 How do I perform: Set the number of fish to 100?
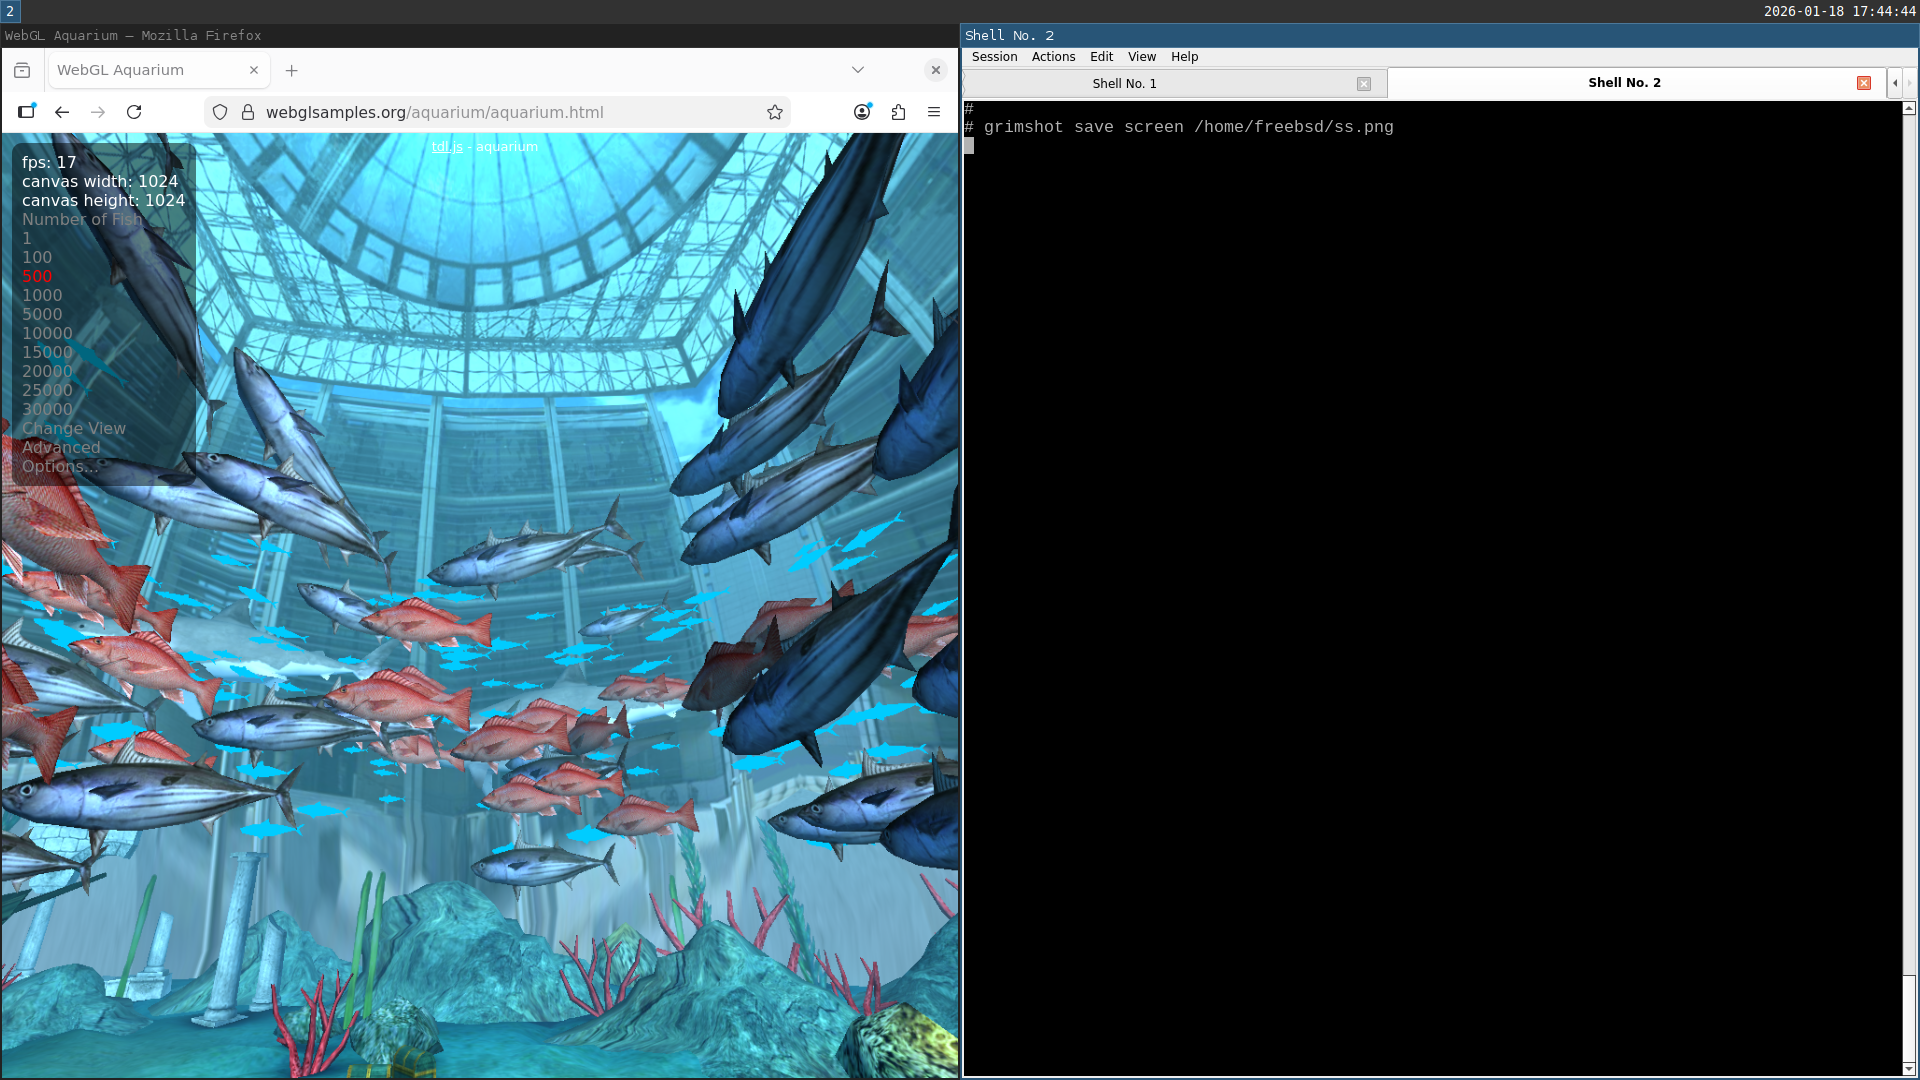(37, 257)
